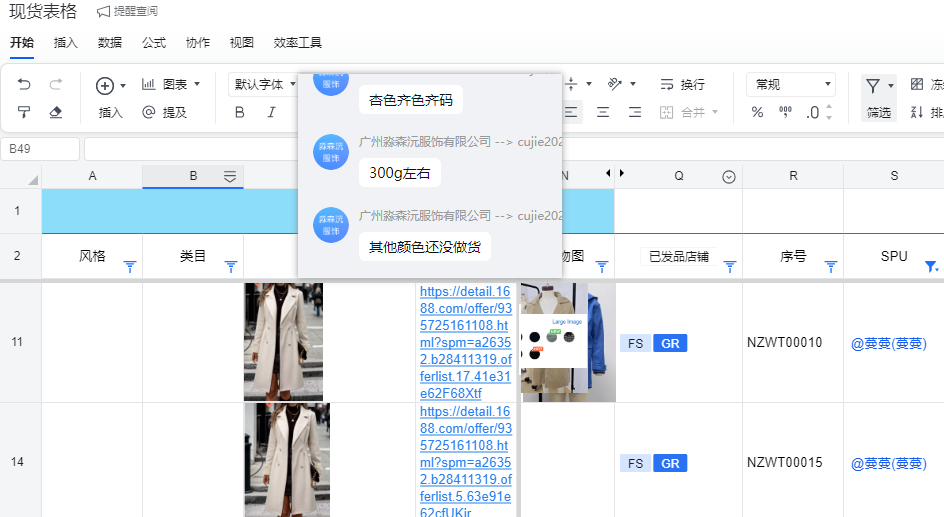Click the 换行 wrap text button
The width and height of the screenshot is (944, 517).
click(682, 85)
